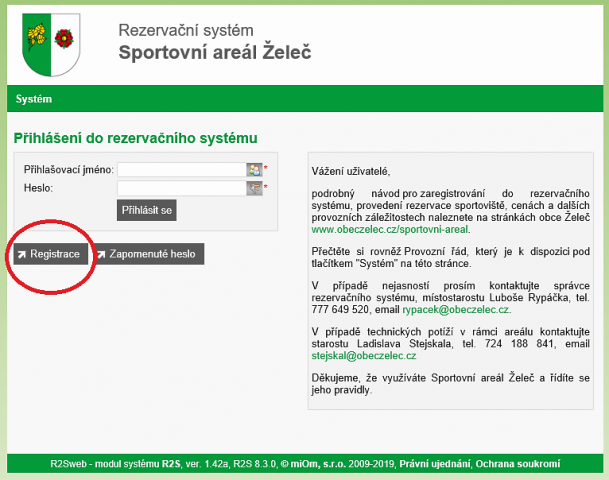Click the Přihlašovací jméno label
609x480 pixels.
(68, 169)
